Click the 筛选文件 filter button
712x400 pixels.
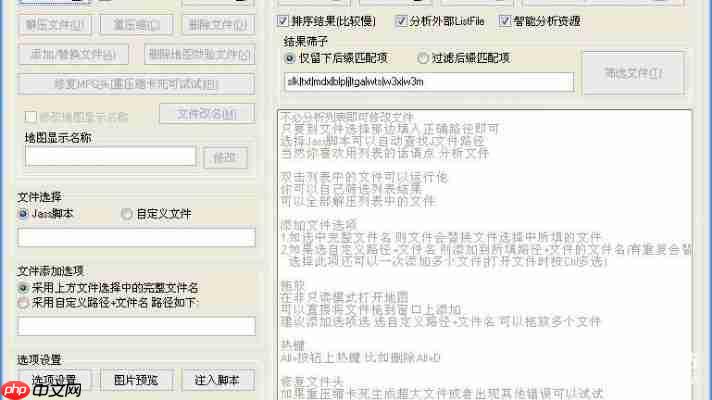(x=634, y=73)
